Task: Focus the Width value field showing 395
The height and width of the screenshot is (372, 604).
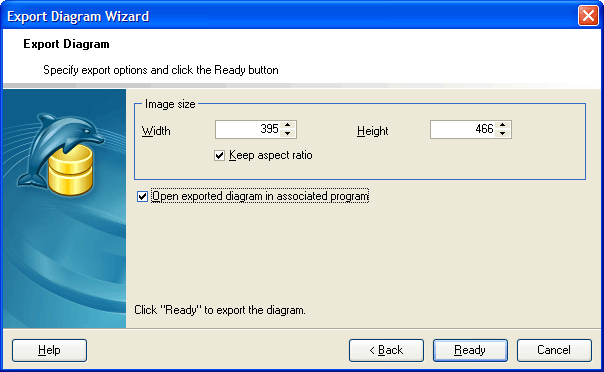Action: tap(248, 129)
